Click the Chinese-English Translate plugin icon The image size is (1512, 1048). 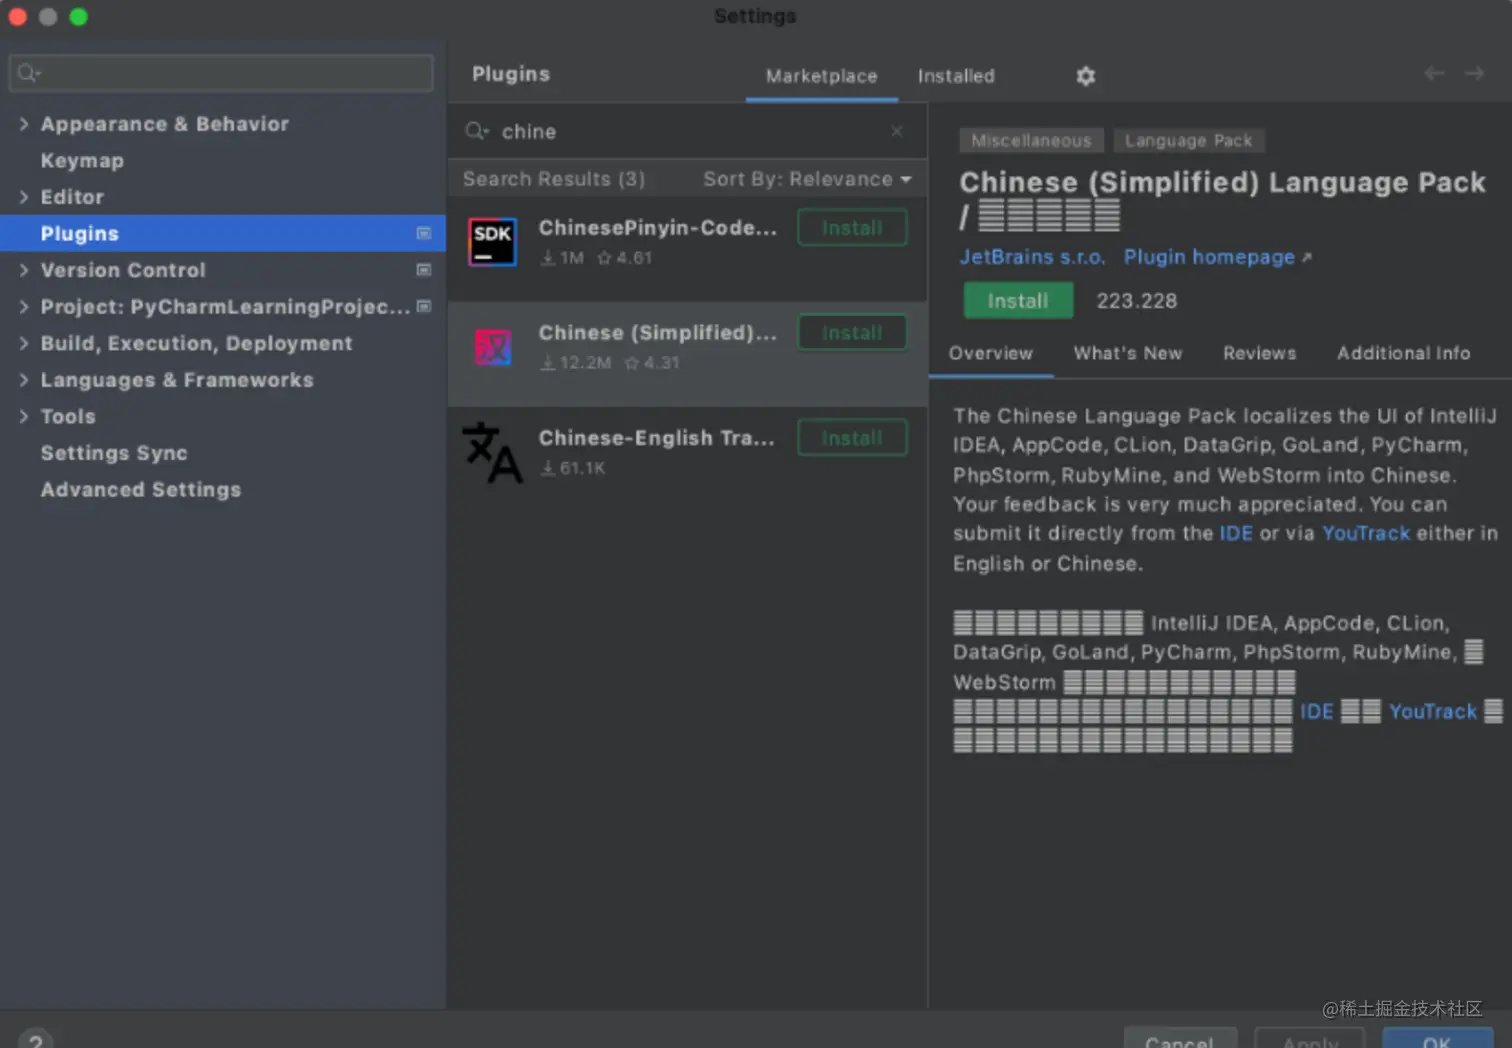[493, 452]
